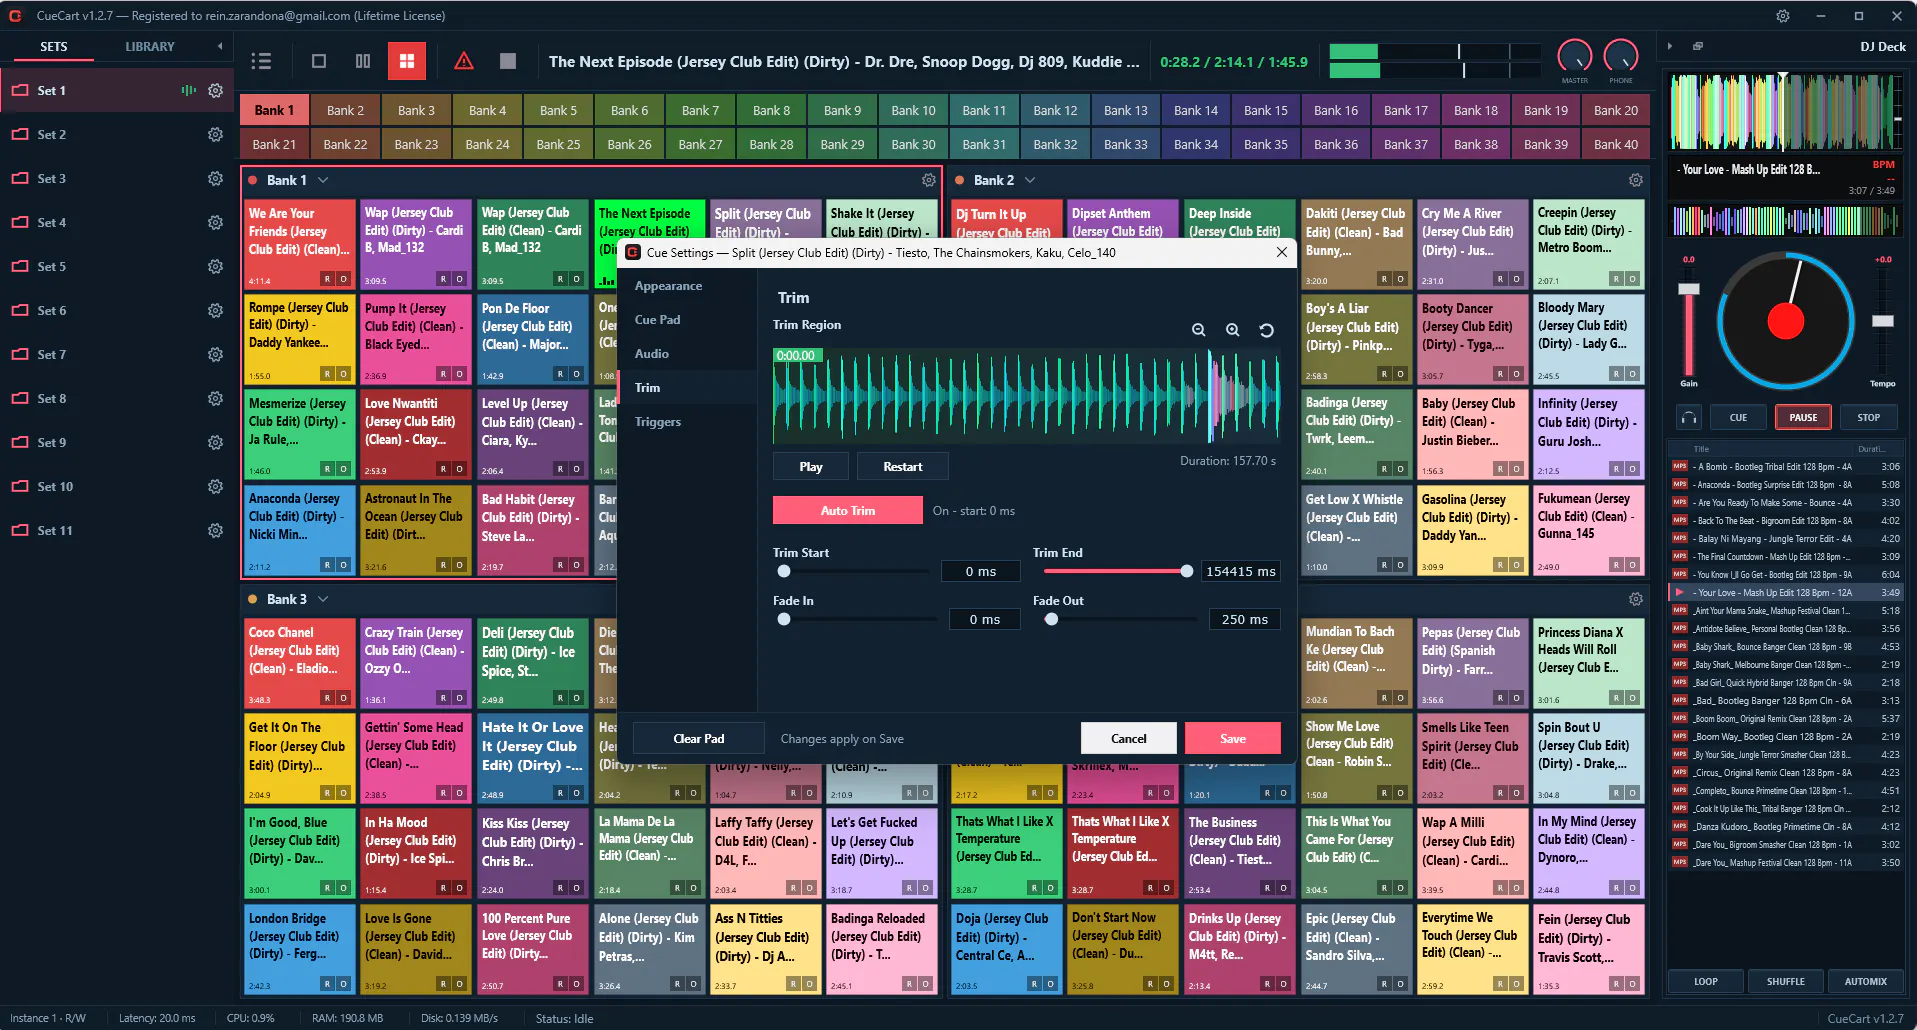Toggle LOOP in DJ Deck

point(1706,981)
